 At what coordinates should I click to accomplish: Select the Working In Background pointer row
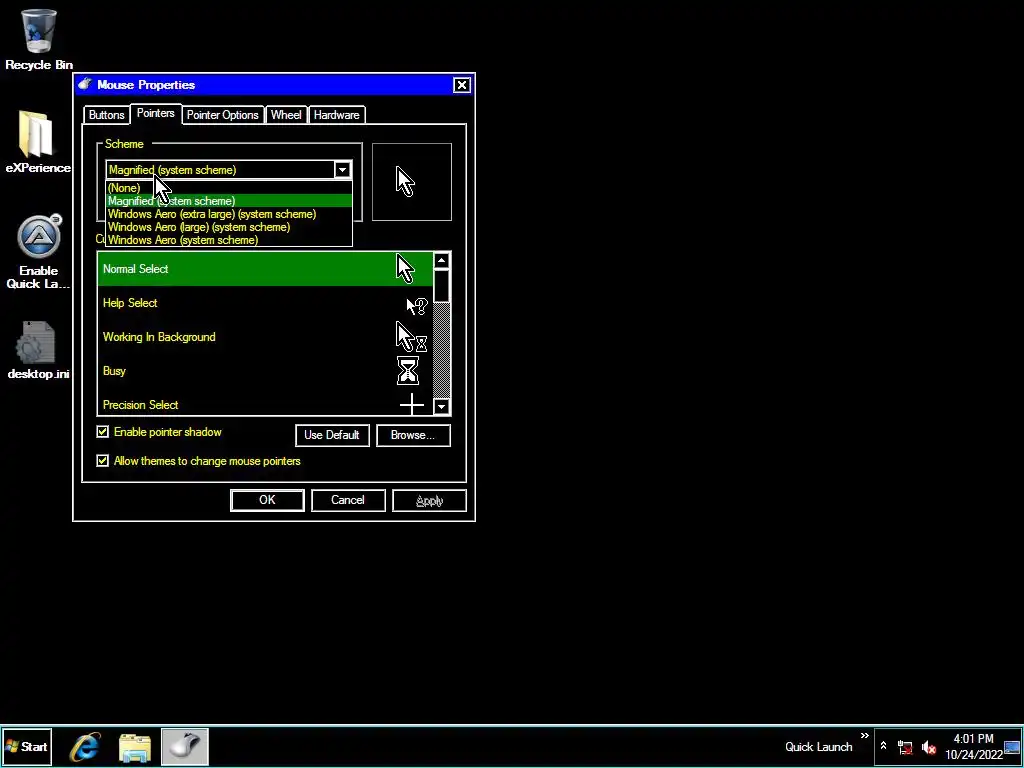point(265,337)
